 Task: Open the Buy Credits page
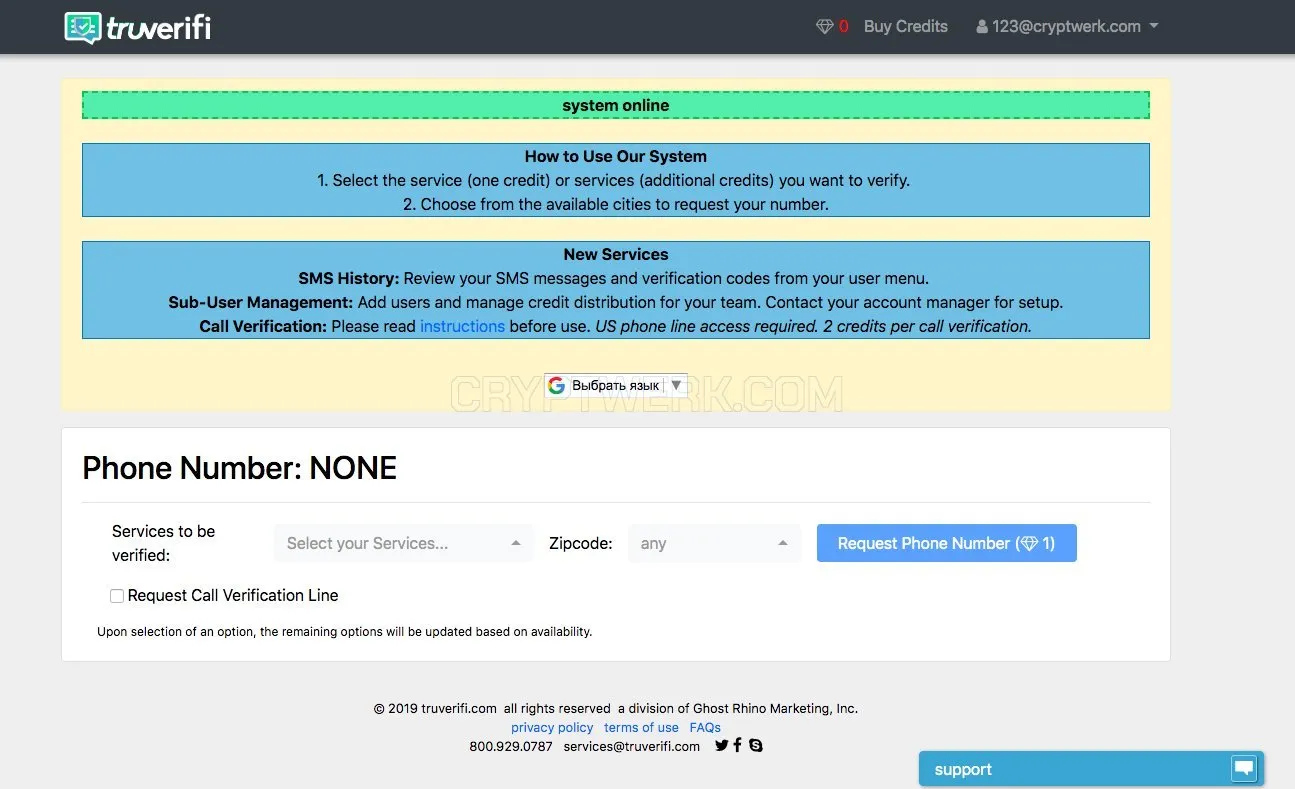click(905, 27)
